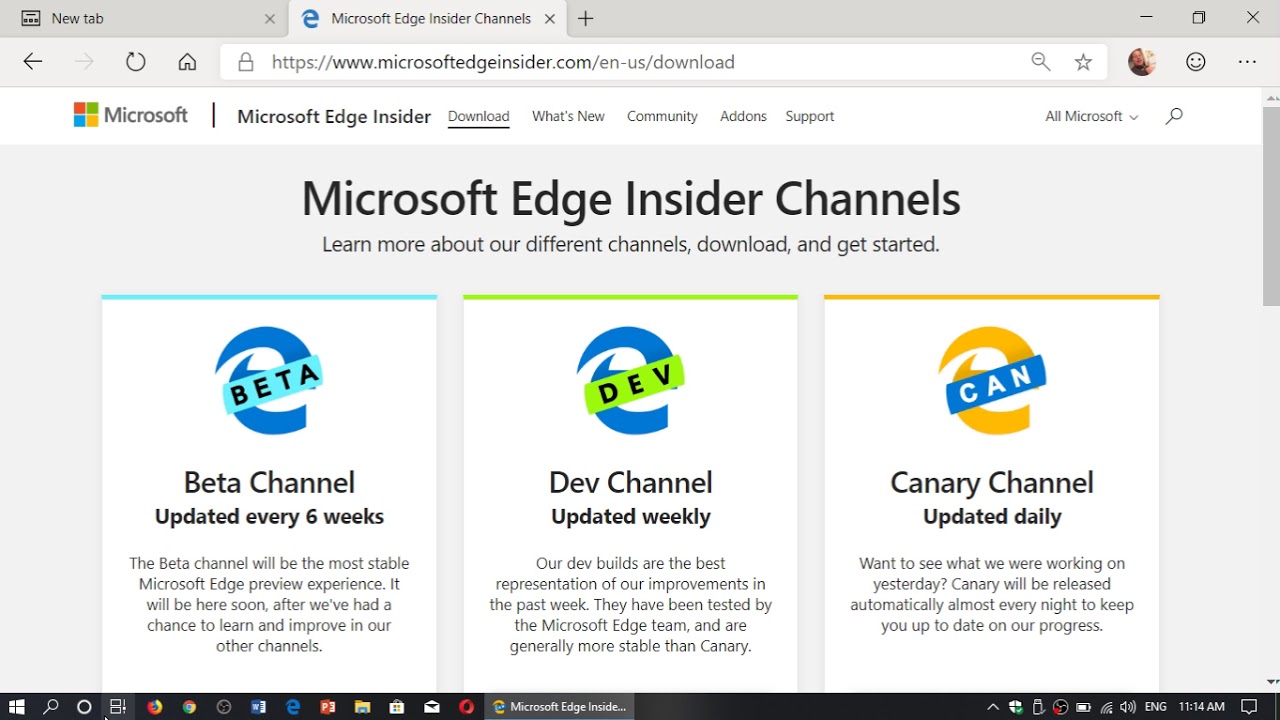The height and width of the screenshot is (720, 1280).
Task: Click 'Updated daily' text
Action: (992, 517)
